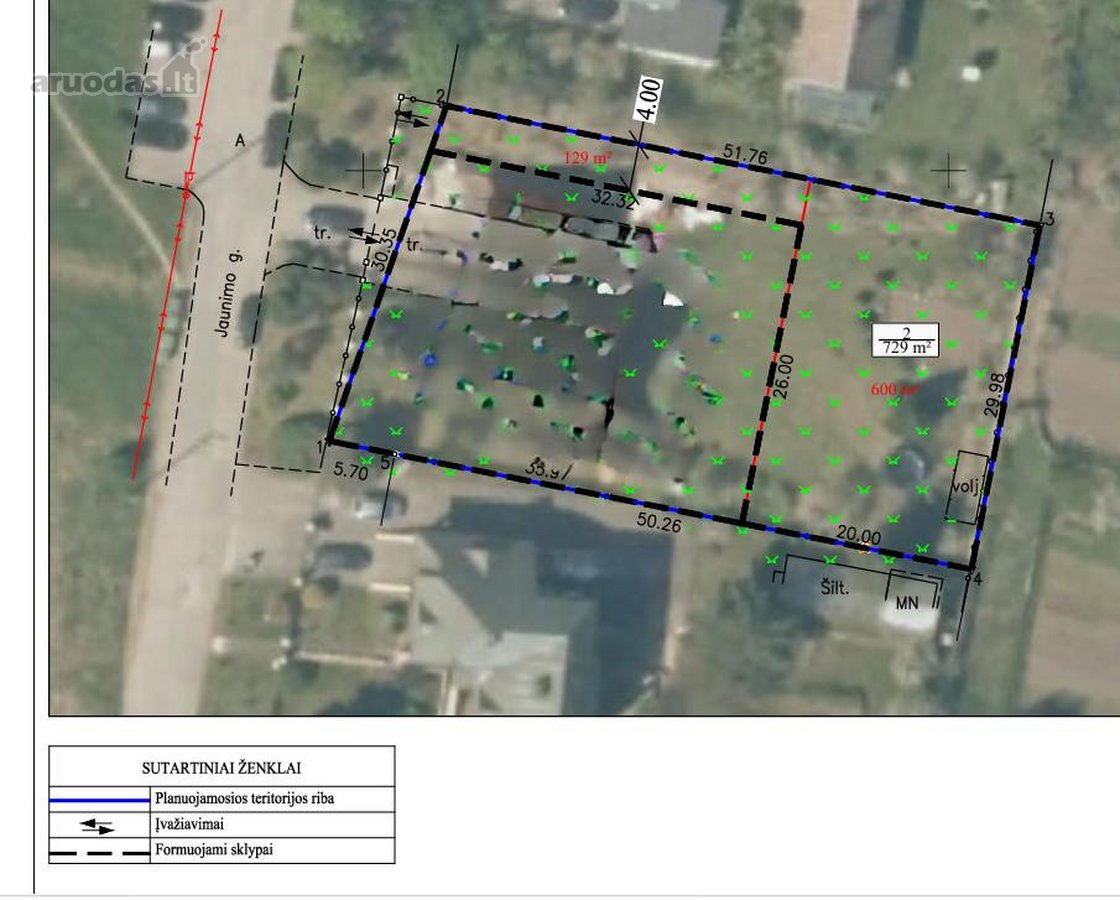Click the red '600 m²' area label
This screenshot has height=900, width=1120.
click(x=895, y=389)
